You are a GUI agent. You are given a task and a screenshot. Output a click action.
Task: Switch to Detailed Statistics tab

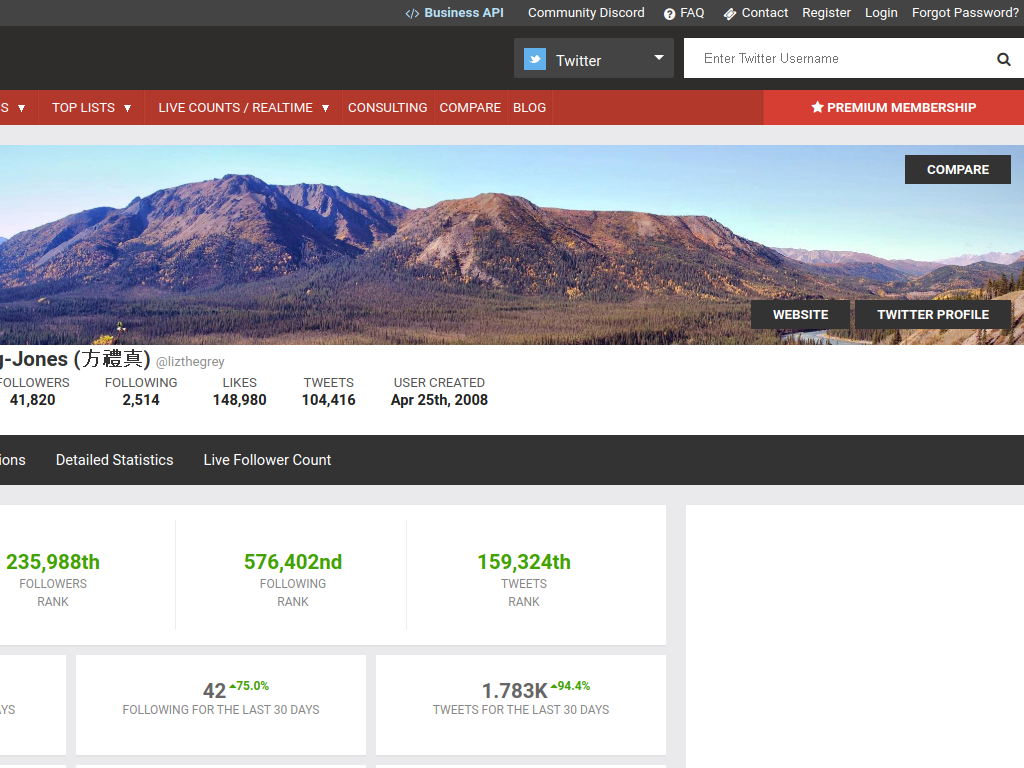click(115, 460)
